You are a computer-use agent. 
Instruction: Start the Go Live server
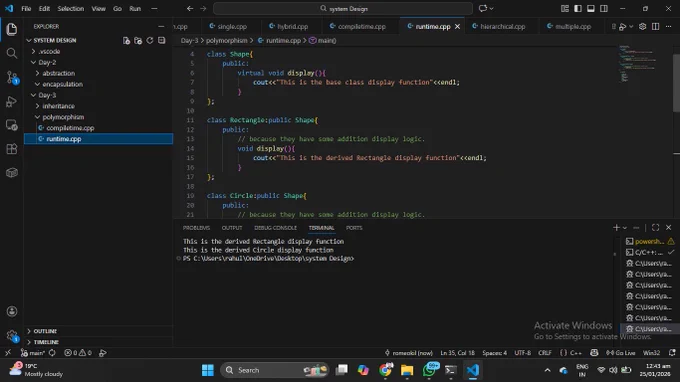tap(621, 353)
